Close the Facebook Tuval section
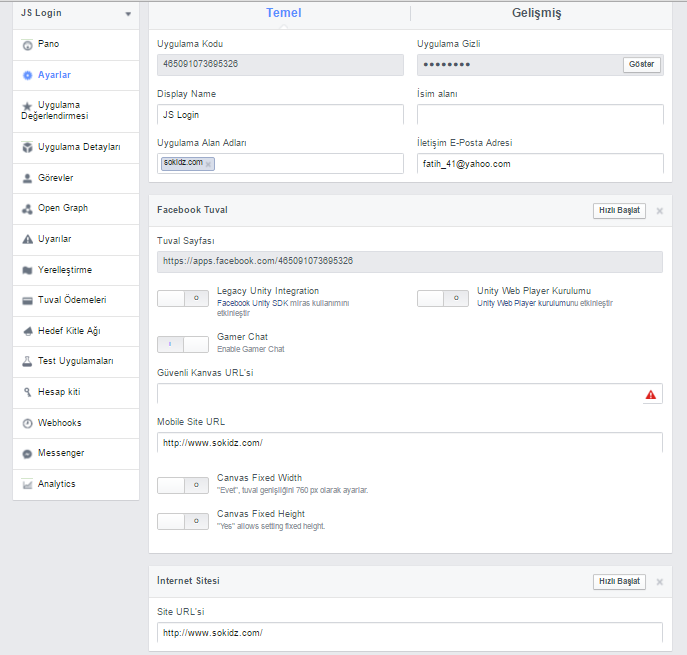Screen dimensions: 687x655 point(659,211)
